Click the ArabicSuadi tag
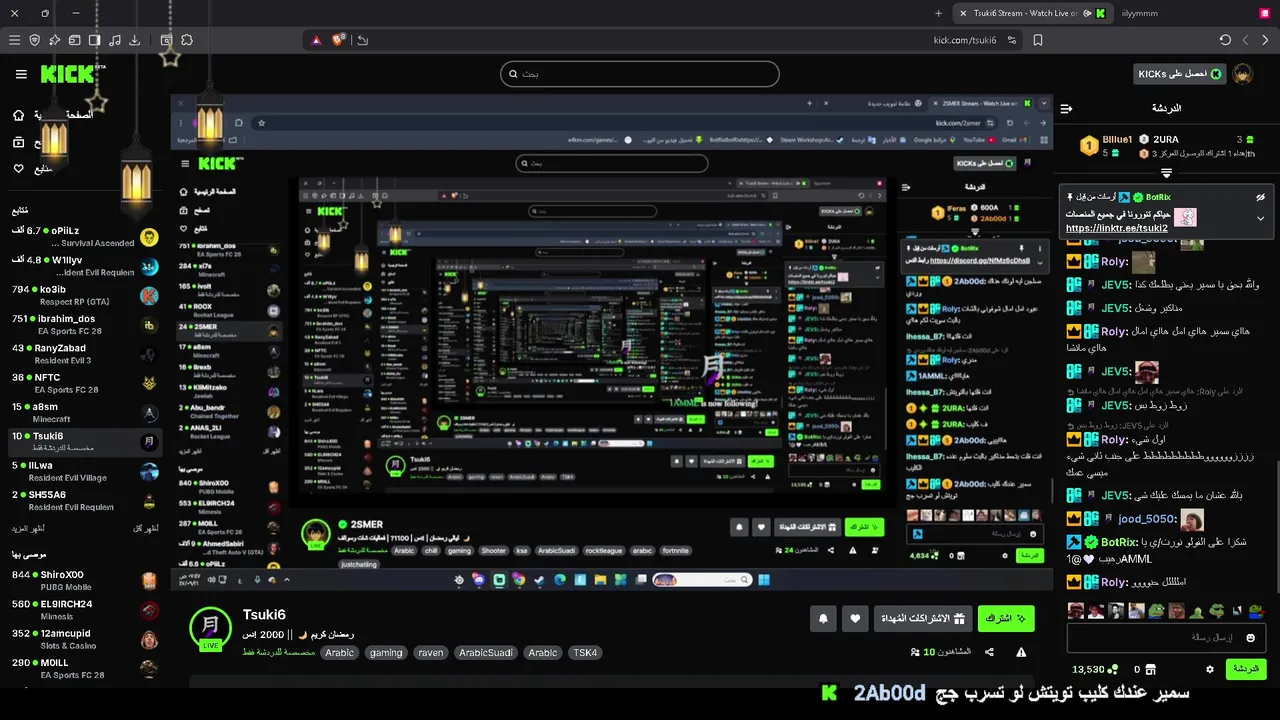The image size is (1280, 720). tap(486, 653)
